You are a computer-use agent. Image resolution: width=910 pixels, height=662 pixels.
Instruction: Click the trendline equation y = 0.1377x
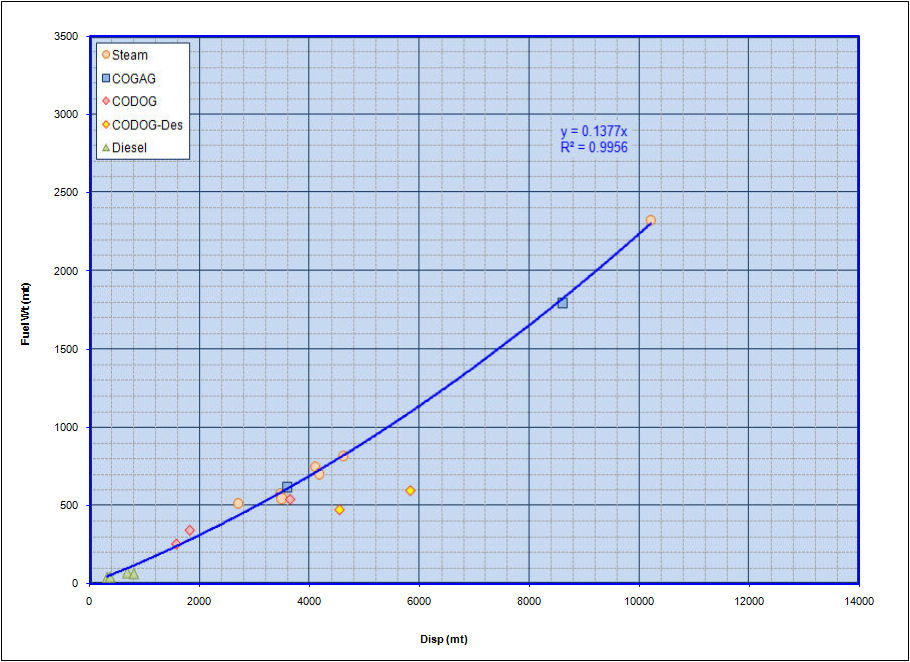click(592, 132)
